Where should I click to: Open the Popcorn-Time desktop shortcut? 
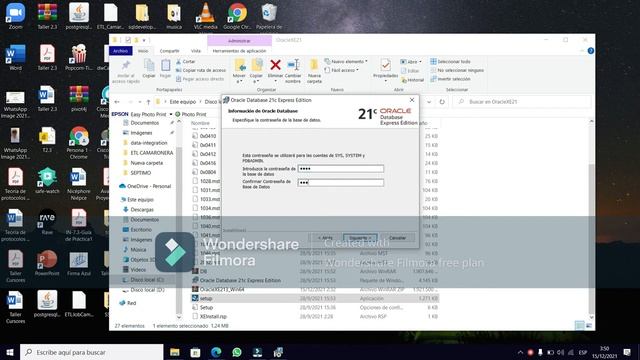(x=79, y=57)
